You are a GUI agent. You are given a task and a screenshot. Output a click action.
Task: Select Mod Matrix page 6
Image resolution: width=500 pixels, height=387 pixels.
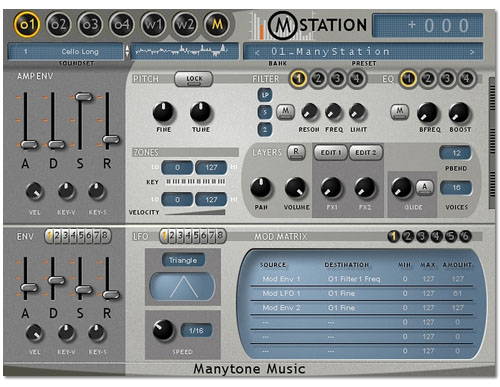pos(465,236)
